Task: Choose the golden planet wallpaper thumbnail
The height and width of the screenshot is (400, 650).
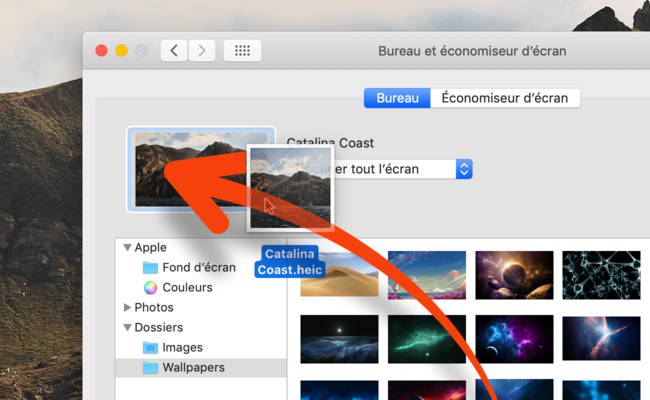Action: [514, 275]
